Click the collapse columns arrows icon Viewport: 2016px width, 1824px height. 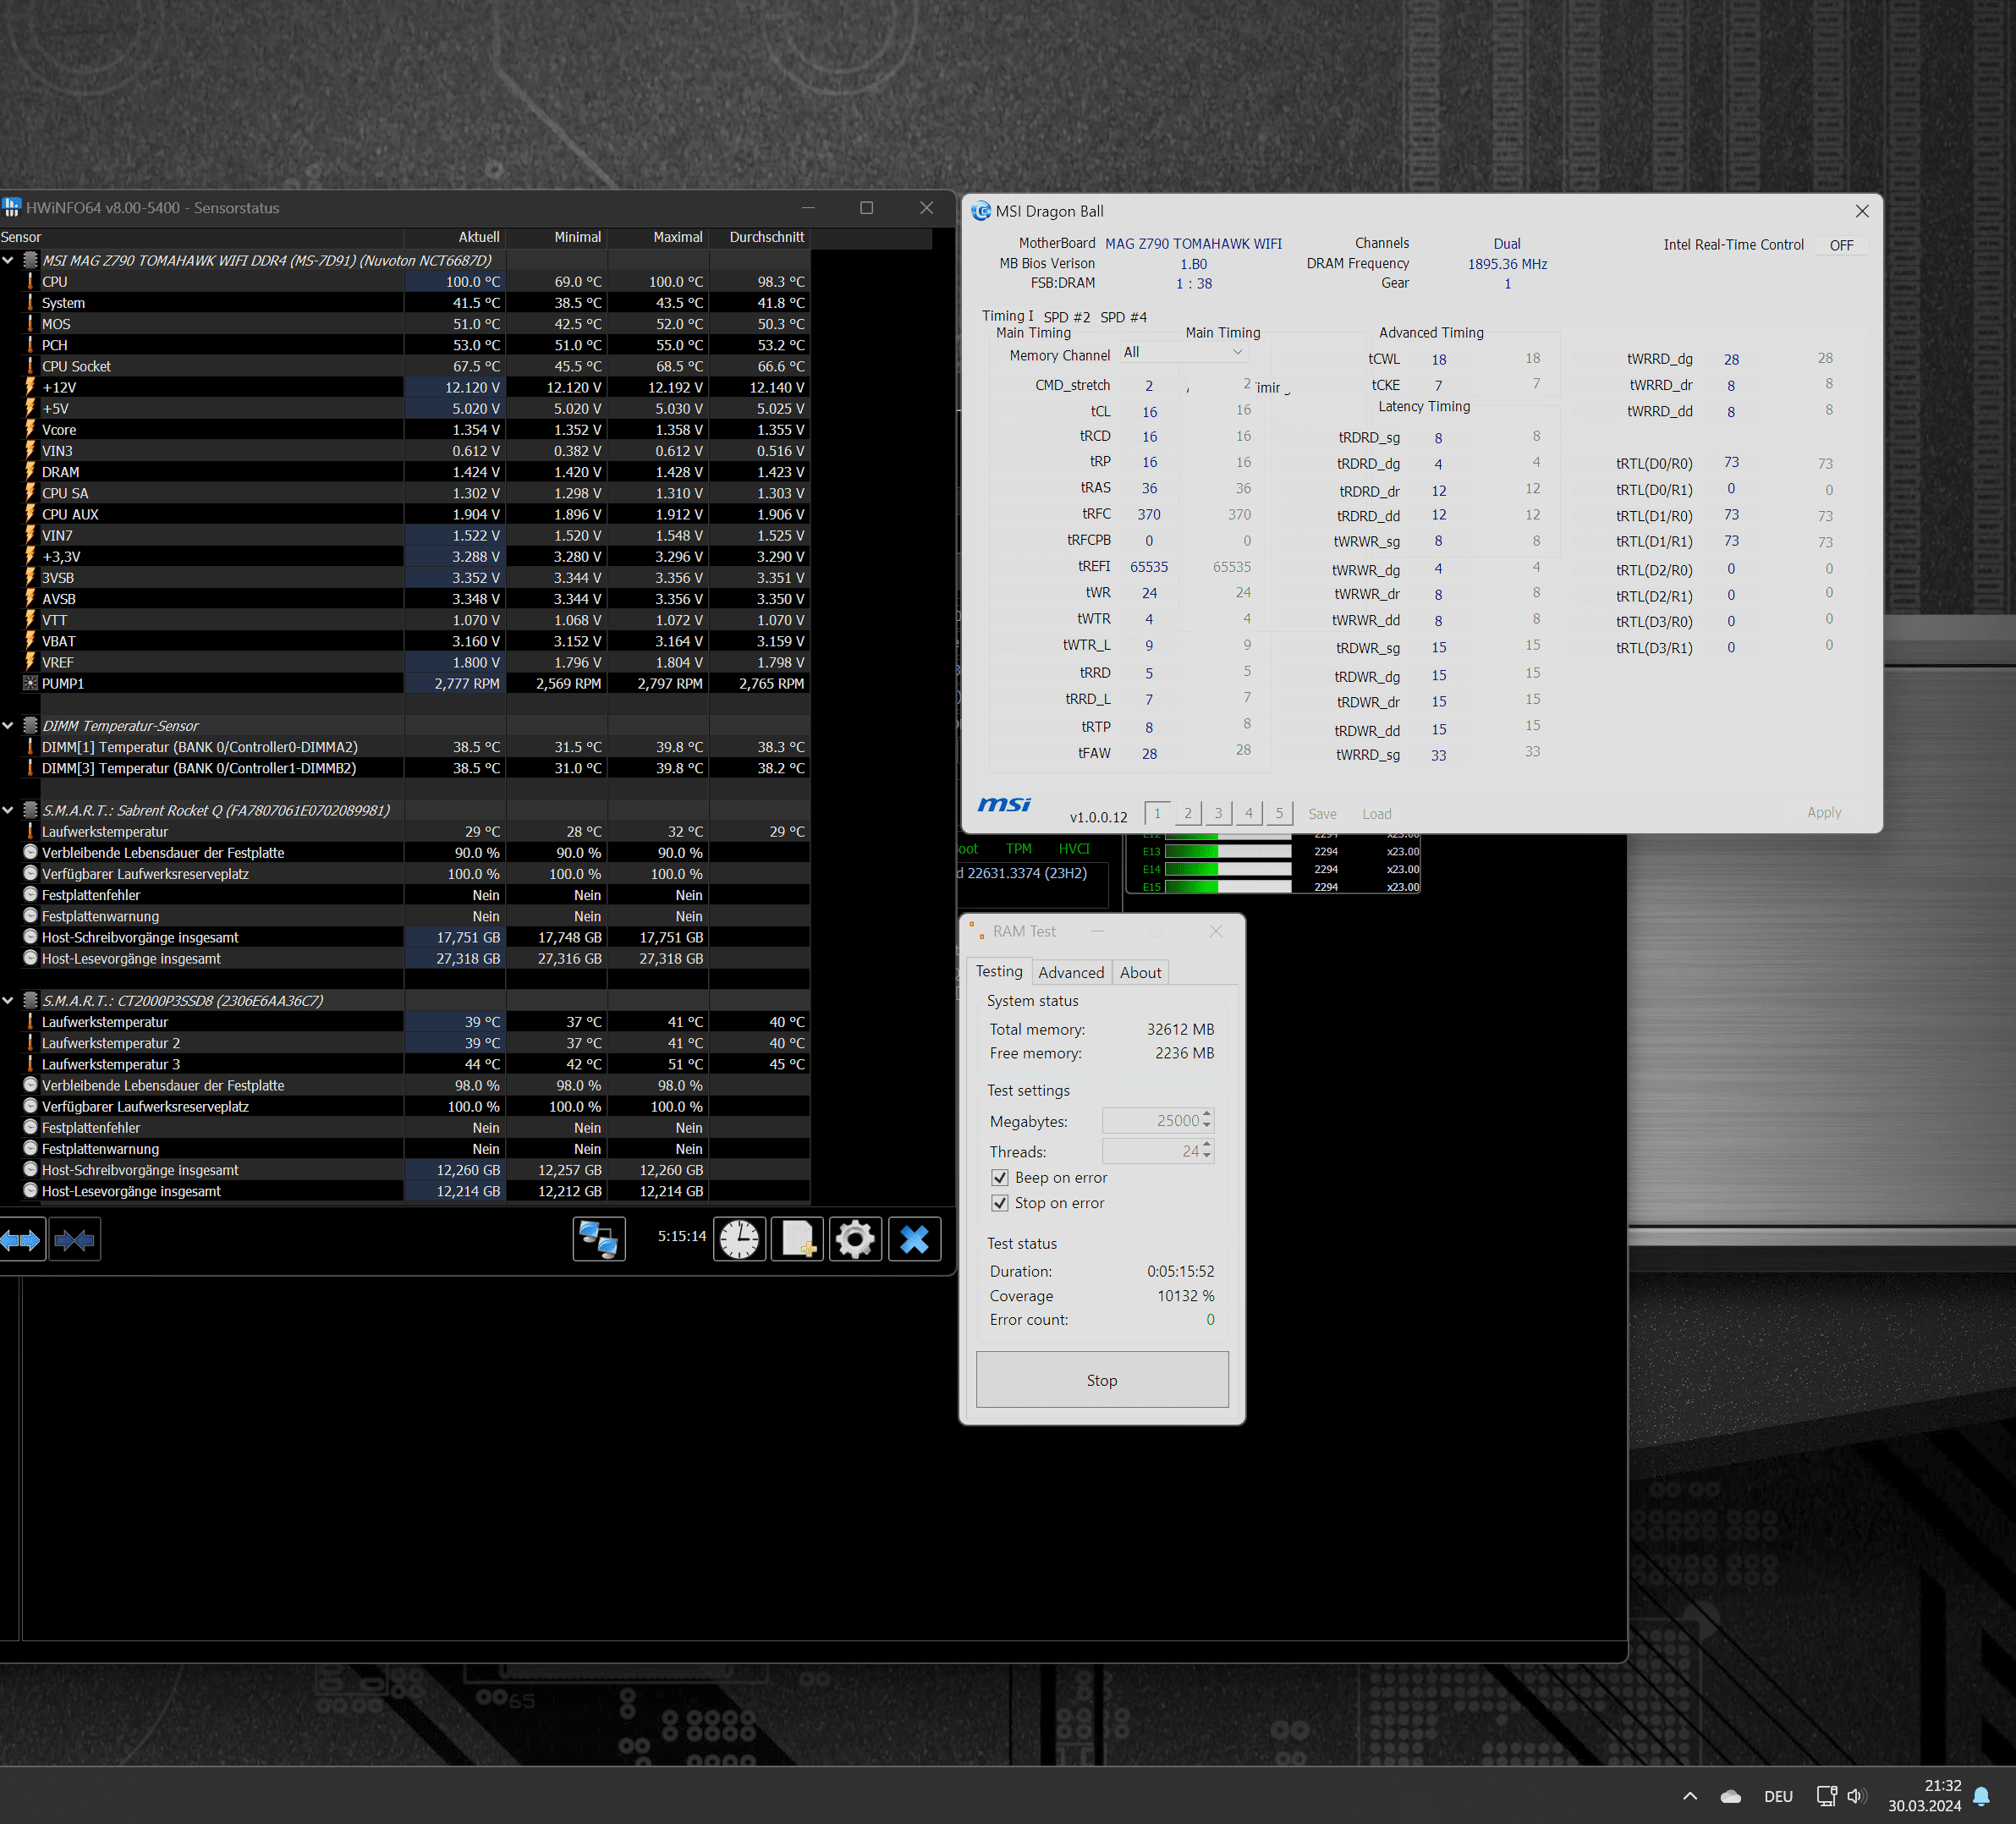(x=75, y=1241)
